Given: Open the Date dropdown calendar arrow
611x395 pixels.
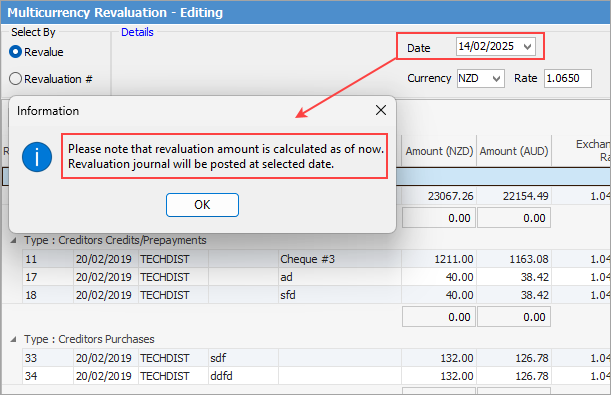Looking at the screenshot, I should pyautogui.click(x=528, y=47).
